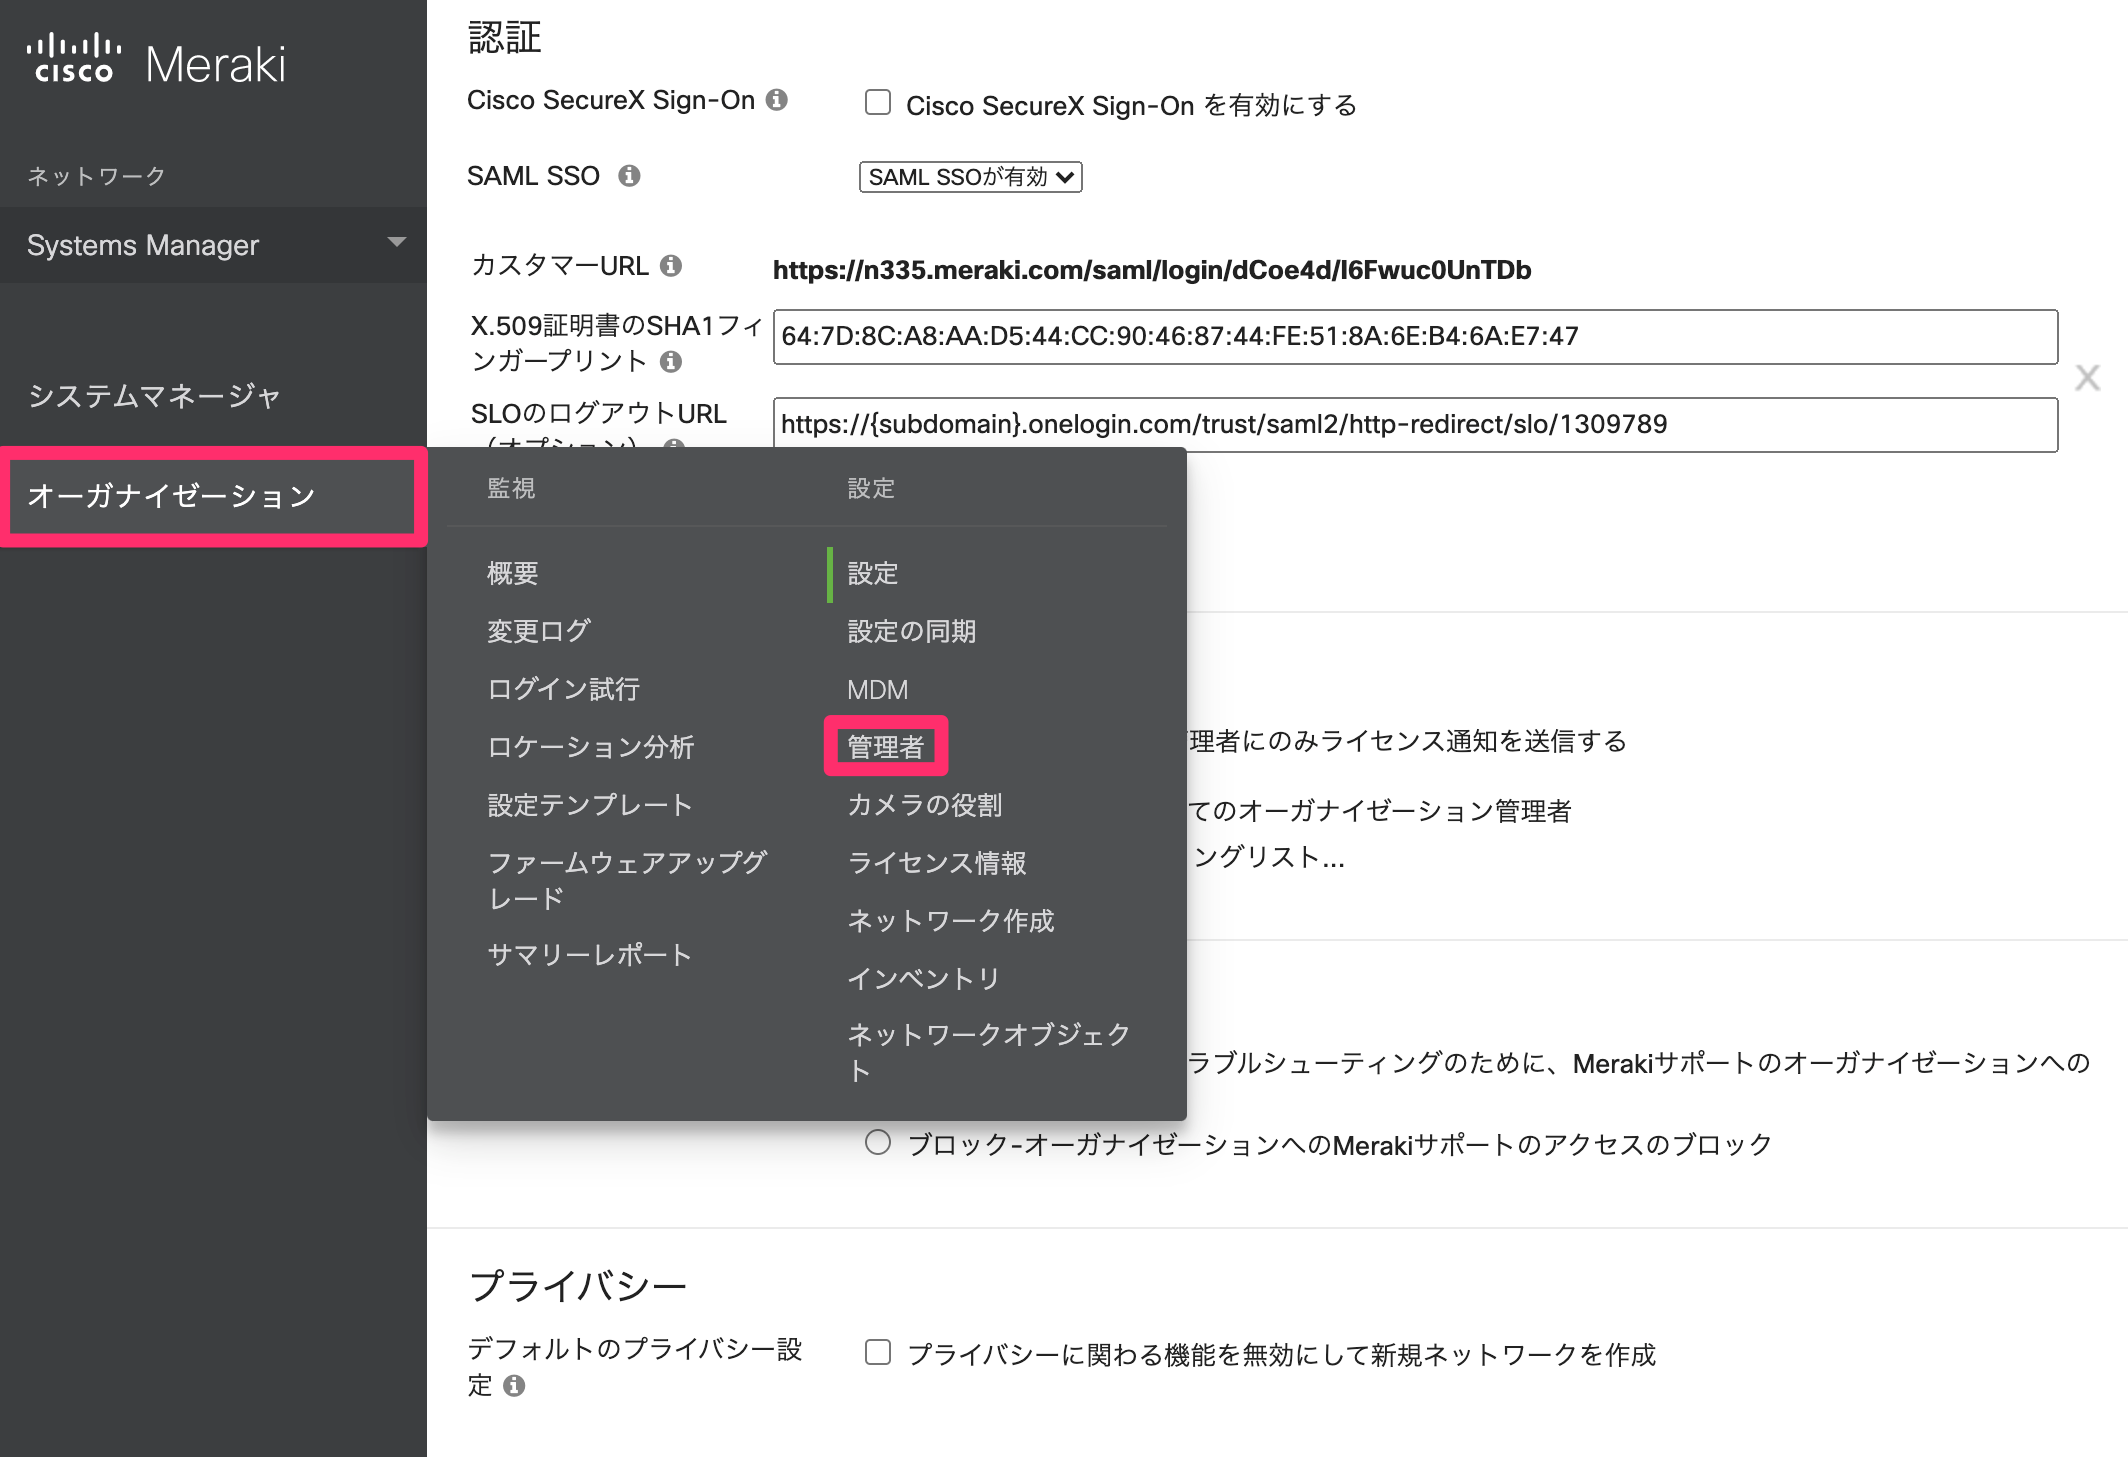Open the SAML SSO dropdown
Image resolution: width=2128 pixels, height=1457 pixels.
pos(970,177)
